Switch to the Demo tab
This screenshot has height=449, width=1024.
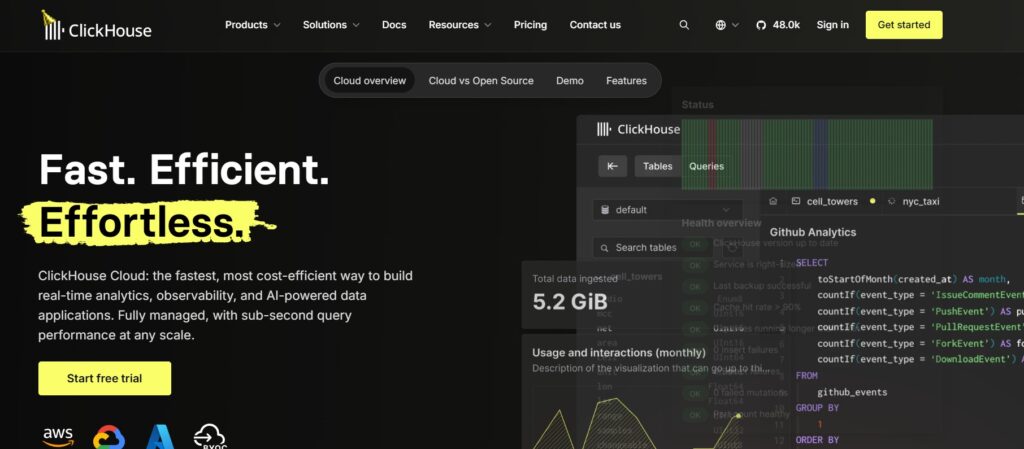(569, 80)
